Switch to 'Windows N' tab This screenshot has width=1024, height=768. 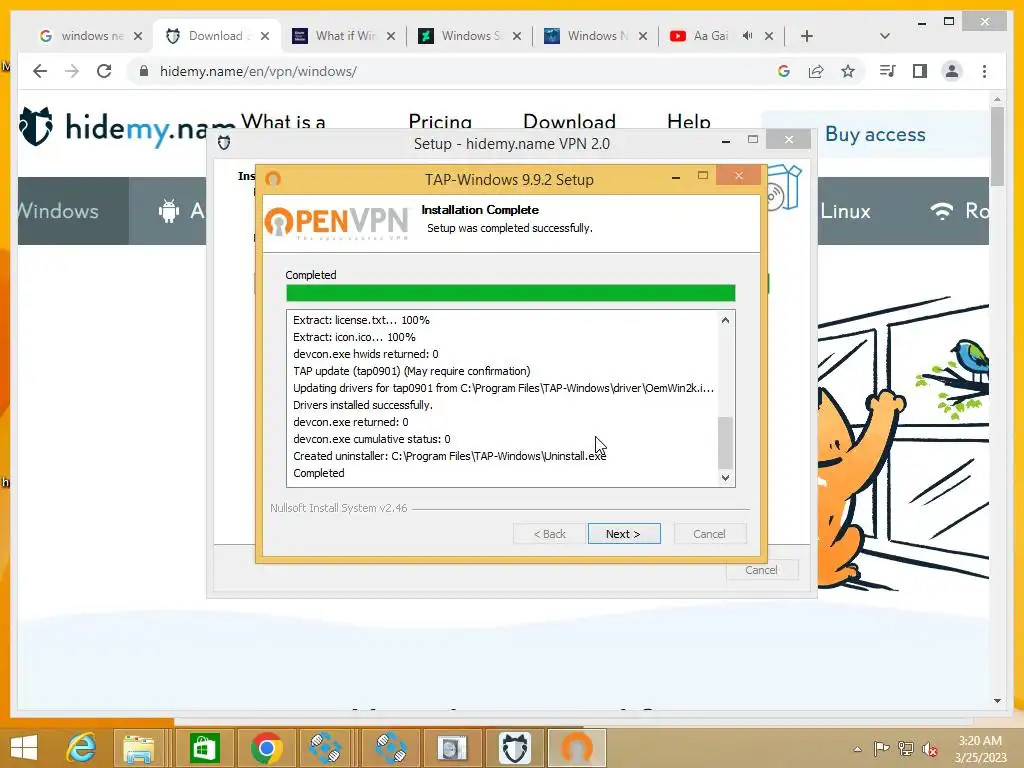pyautogui.click(x=597, y=36)
